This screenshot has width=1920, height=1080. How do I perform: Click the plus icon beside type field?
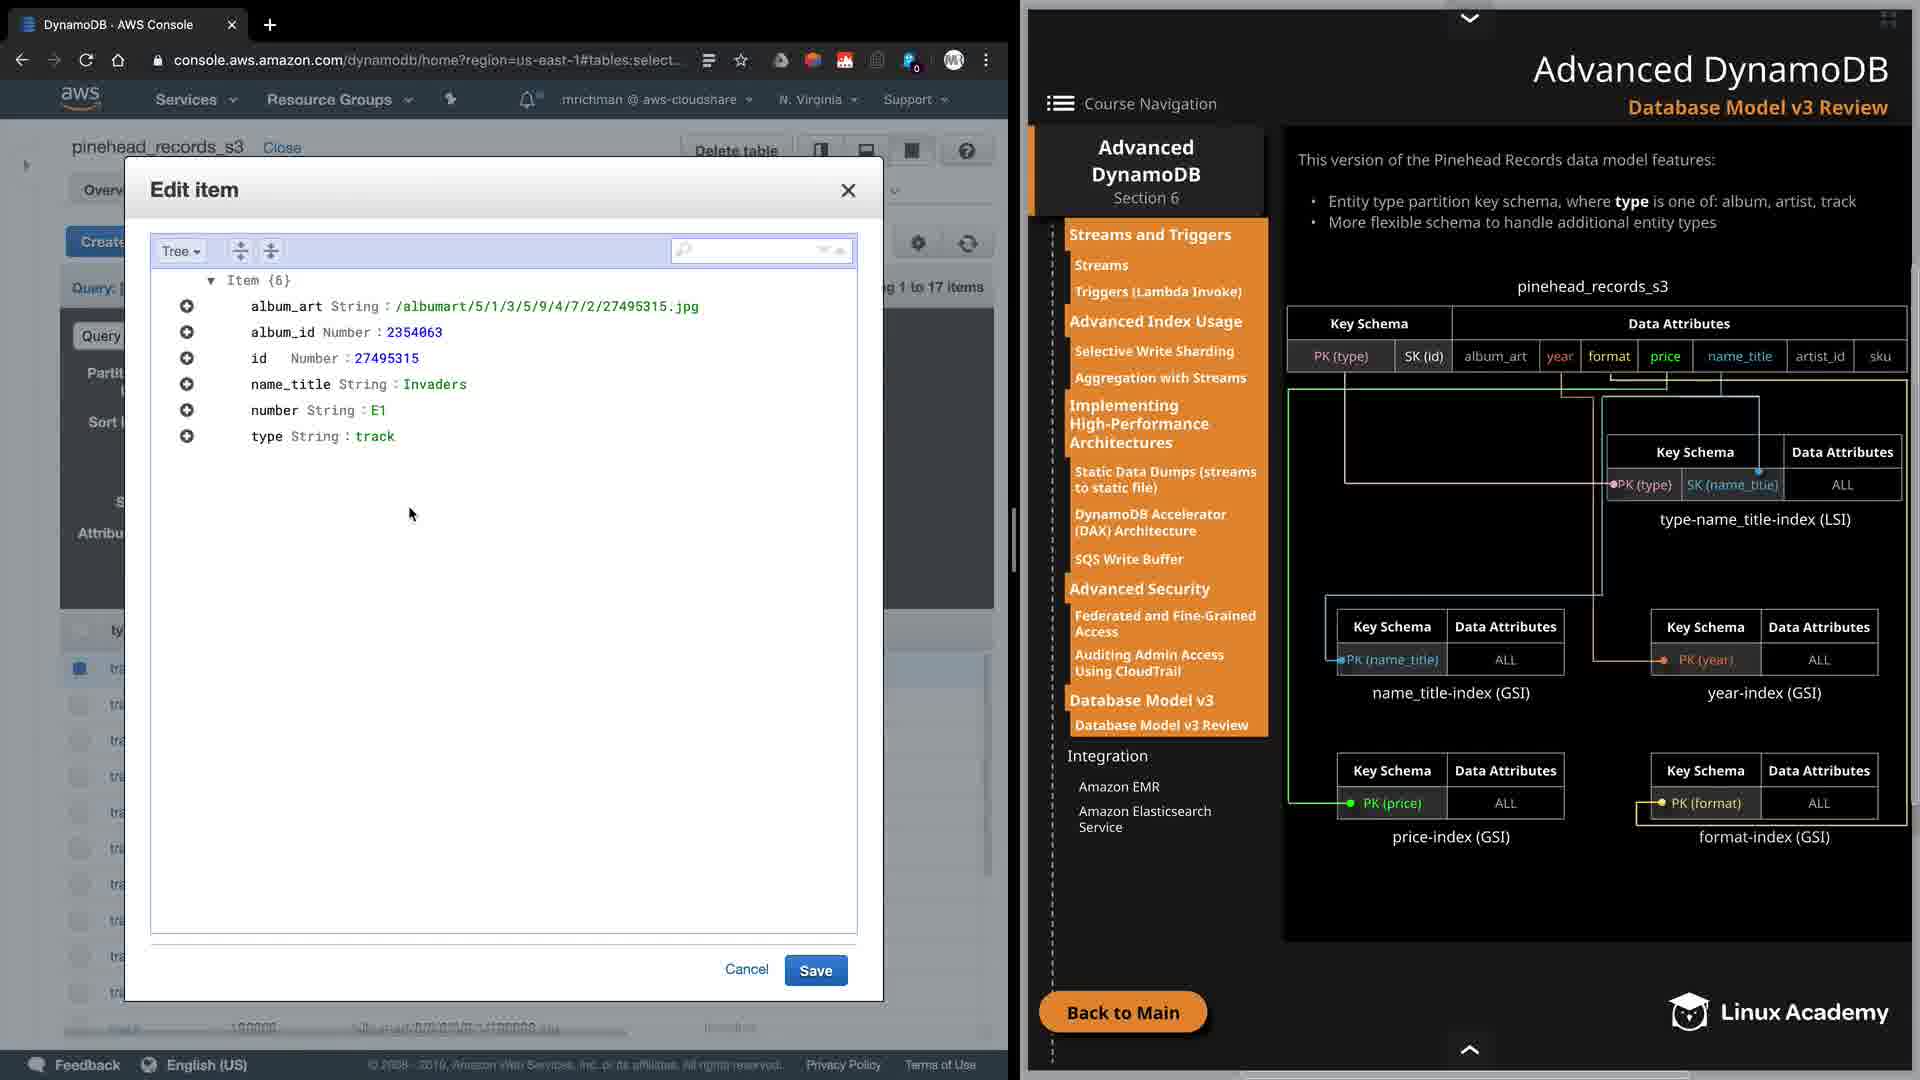pos(186,436)
